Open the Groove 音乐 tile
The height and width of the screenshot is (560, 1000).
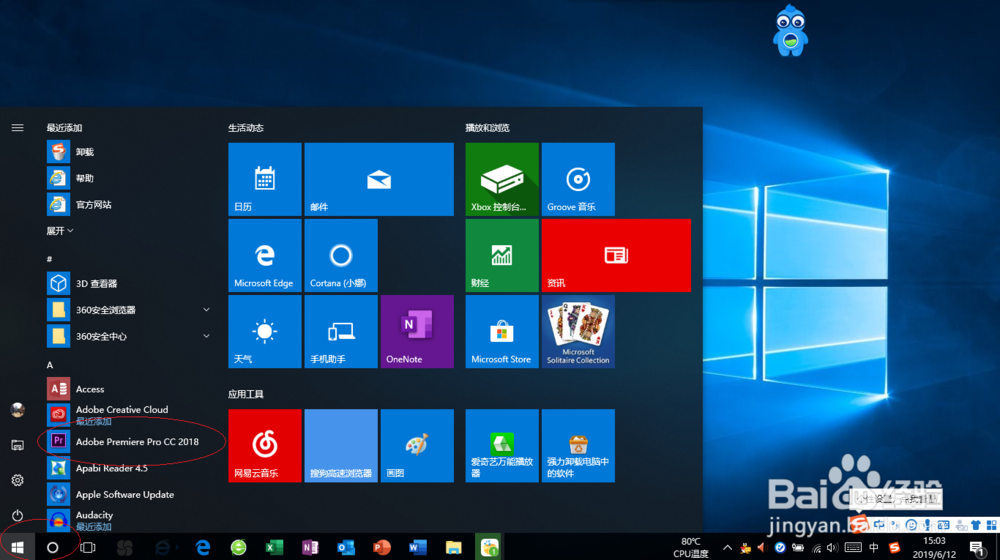[x=578, y=179]
